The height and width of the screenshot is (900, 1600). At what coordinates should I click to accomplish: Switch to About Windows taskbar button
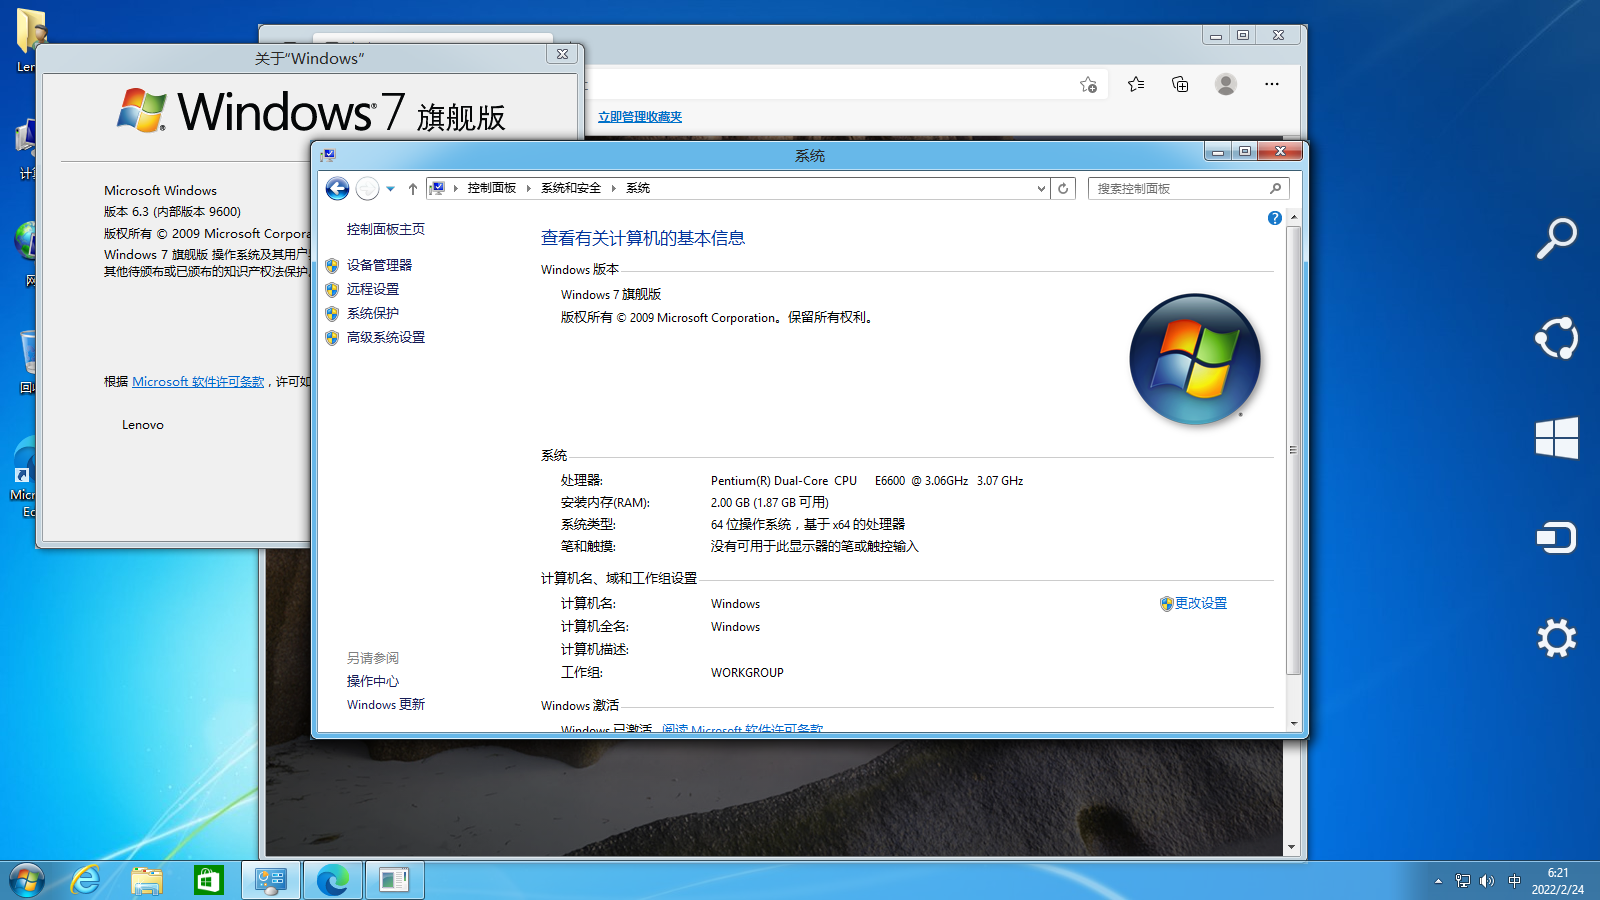click(x=395, y=881)
